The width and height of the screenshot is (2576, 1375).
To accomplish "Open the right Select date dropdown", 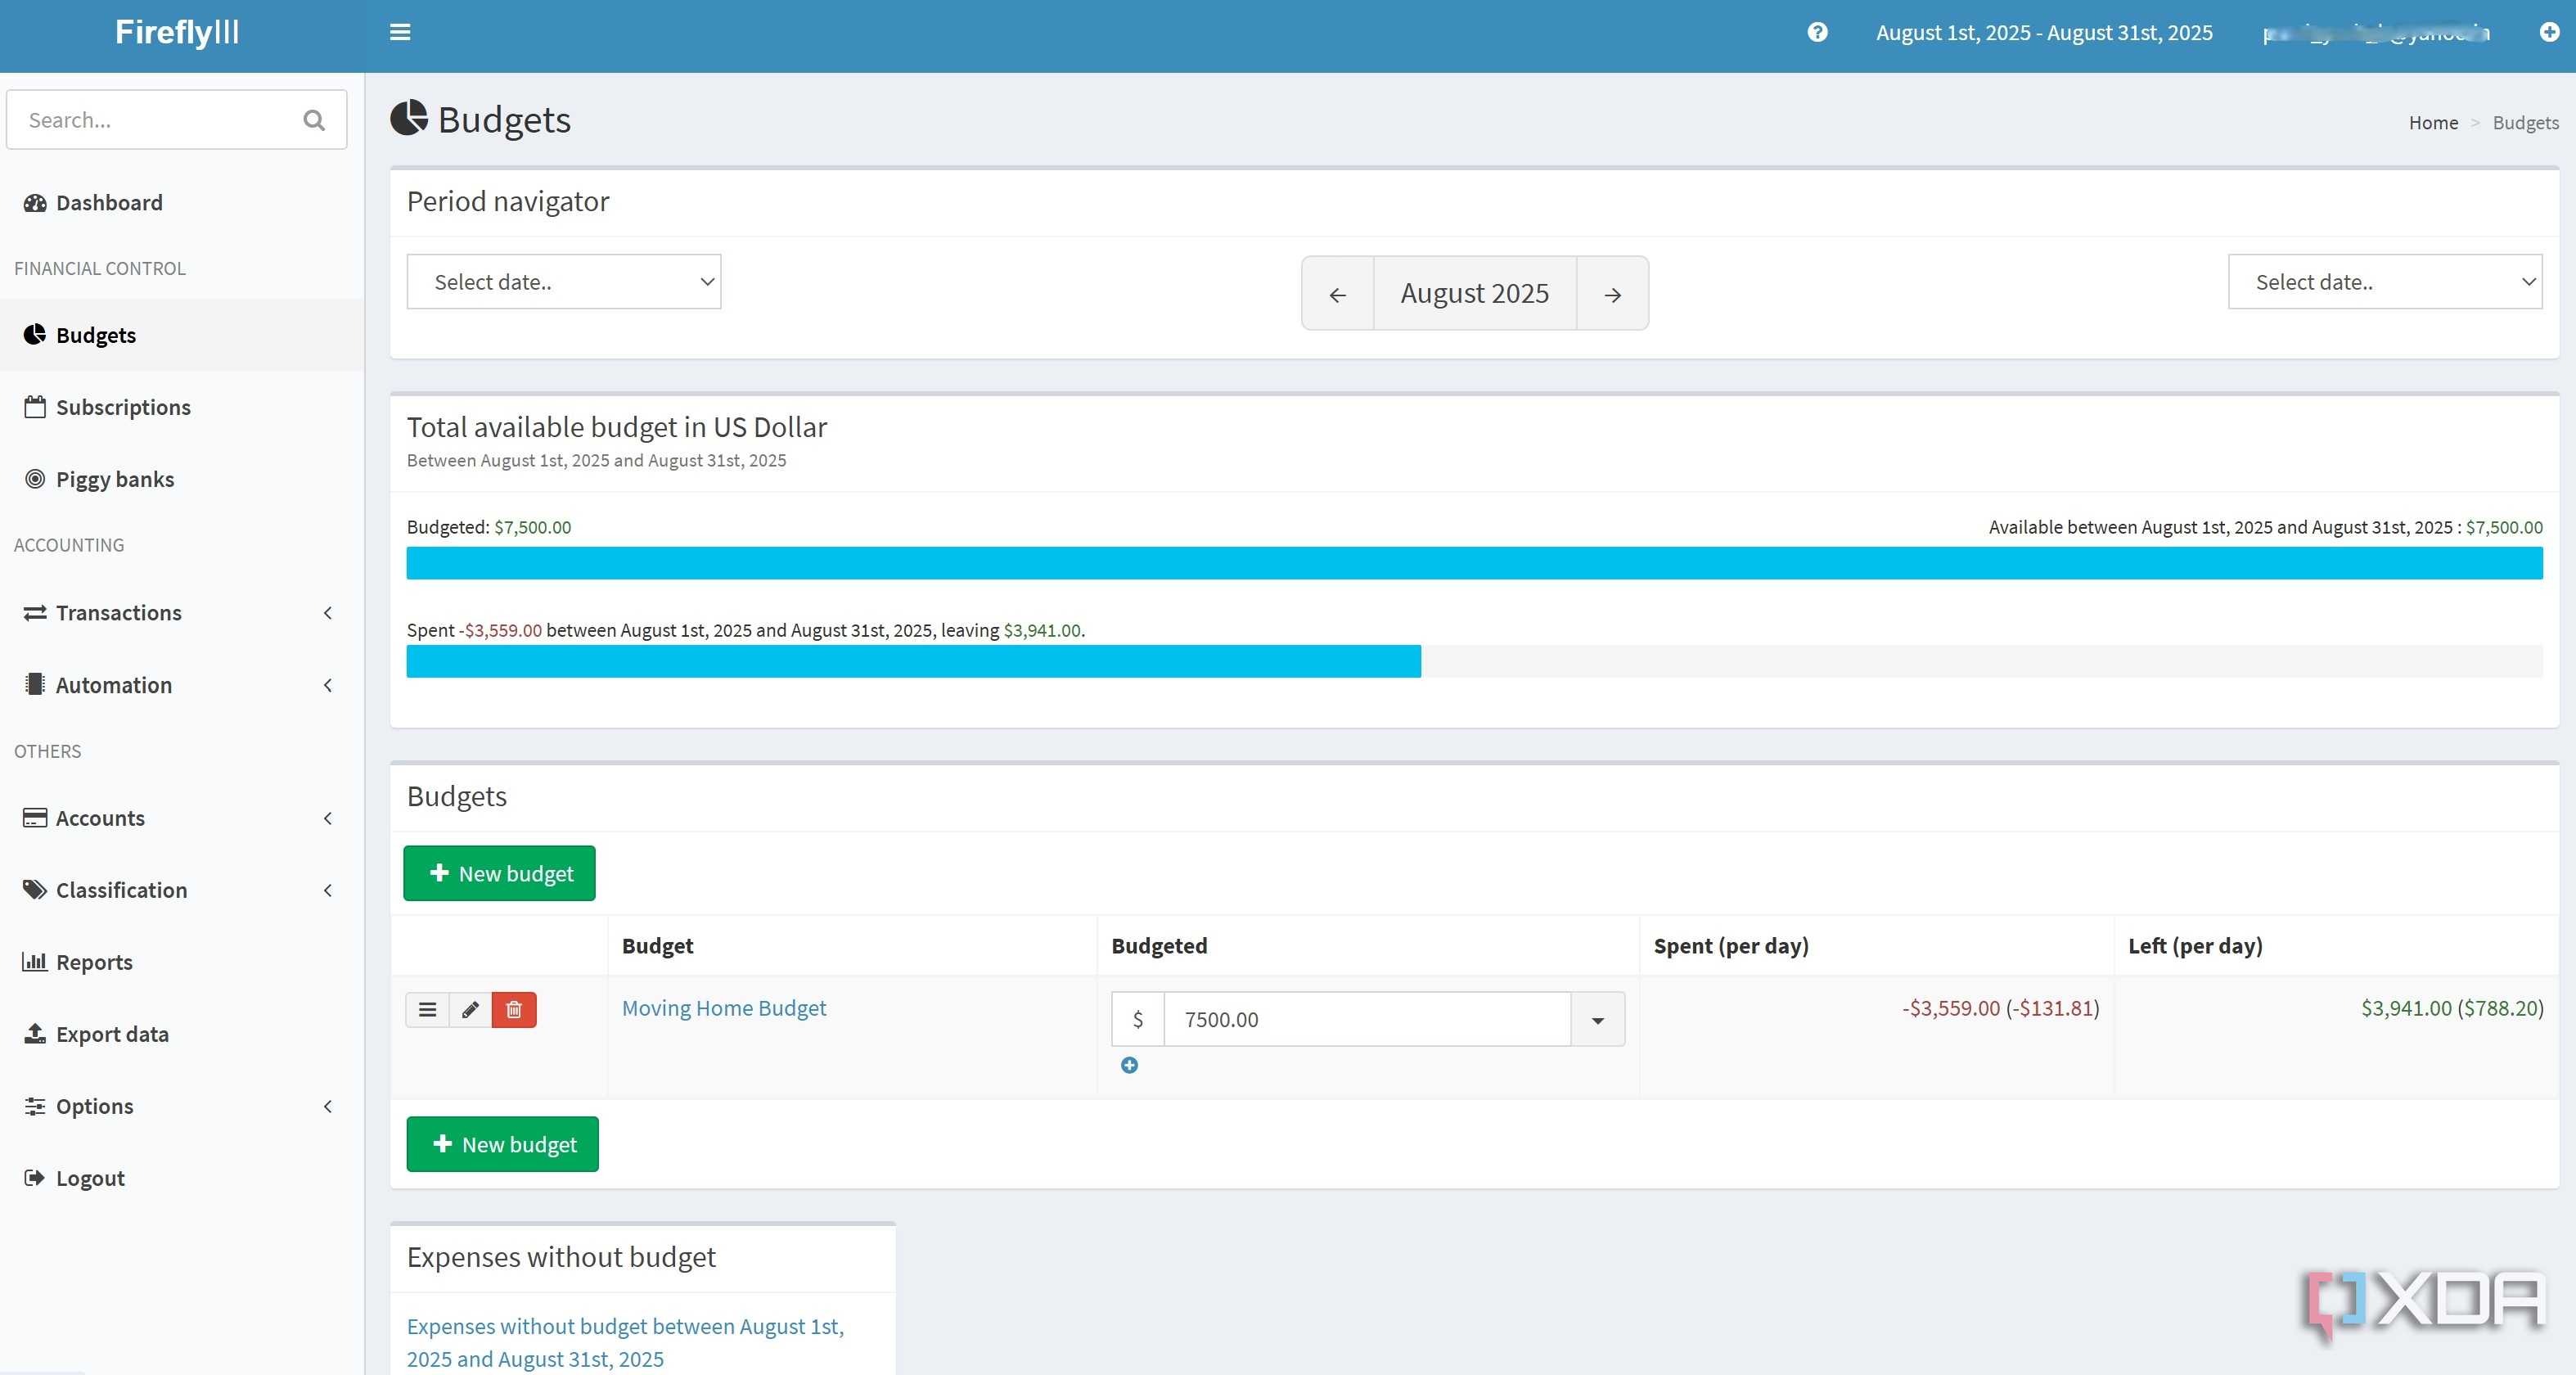I will coord(2385,282).
